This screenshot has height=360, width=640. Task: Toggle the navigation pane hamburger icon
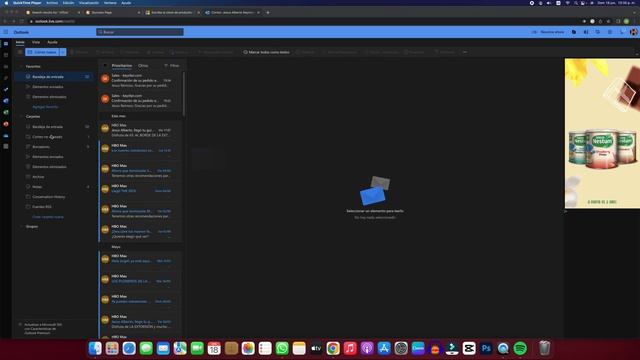(x=20, y=52)
